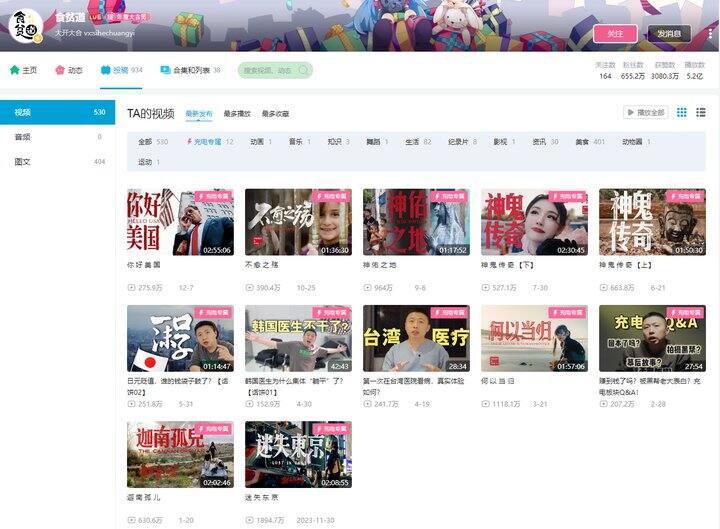This screenshot has width=720, height=529.
Task: Filter by 资讯 30 category
Action: (x=545, y=142)
